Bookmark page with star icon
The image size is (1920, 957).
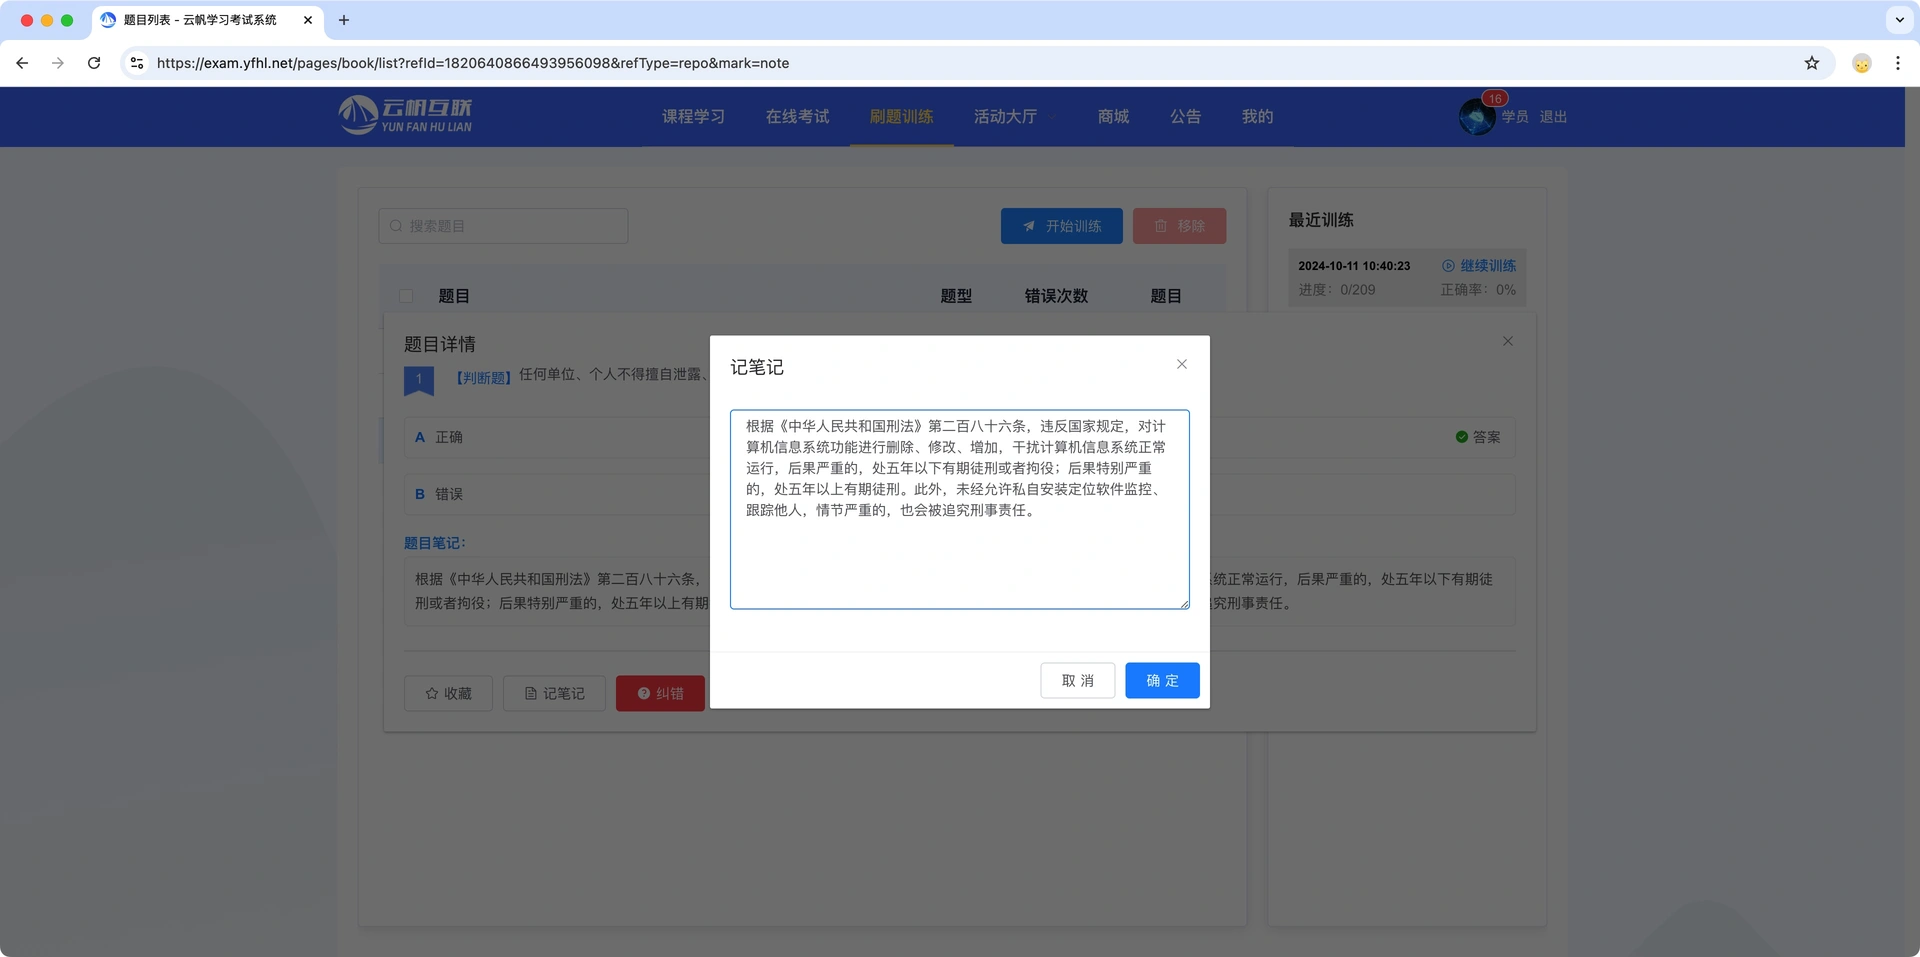pyautogui.click(x=1812, y=63)
